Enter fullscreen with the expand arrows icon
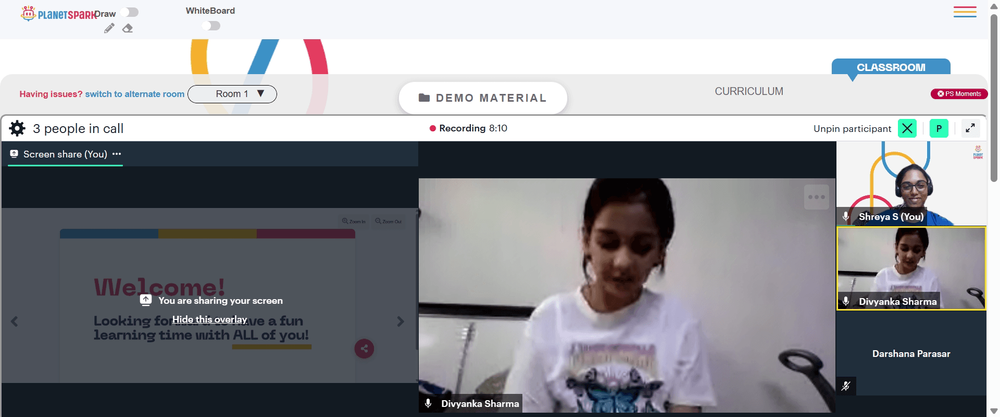 click(x=970, y=128)
